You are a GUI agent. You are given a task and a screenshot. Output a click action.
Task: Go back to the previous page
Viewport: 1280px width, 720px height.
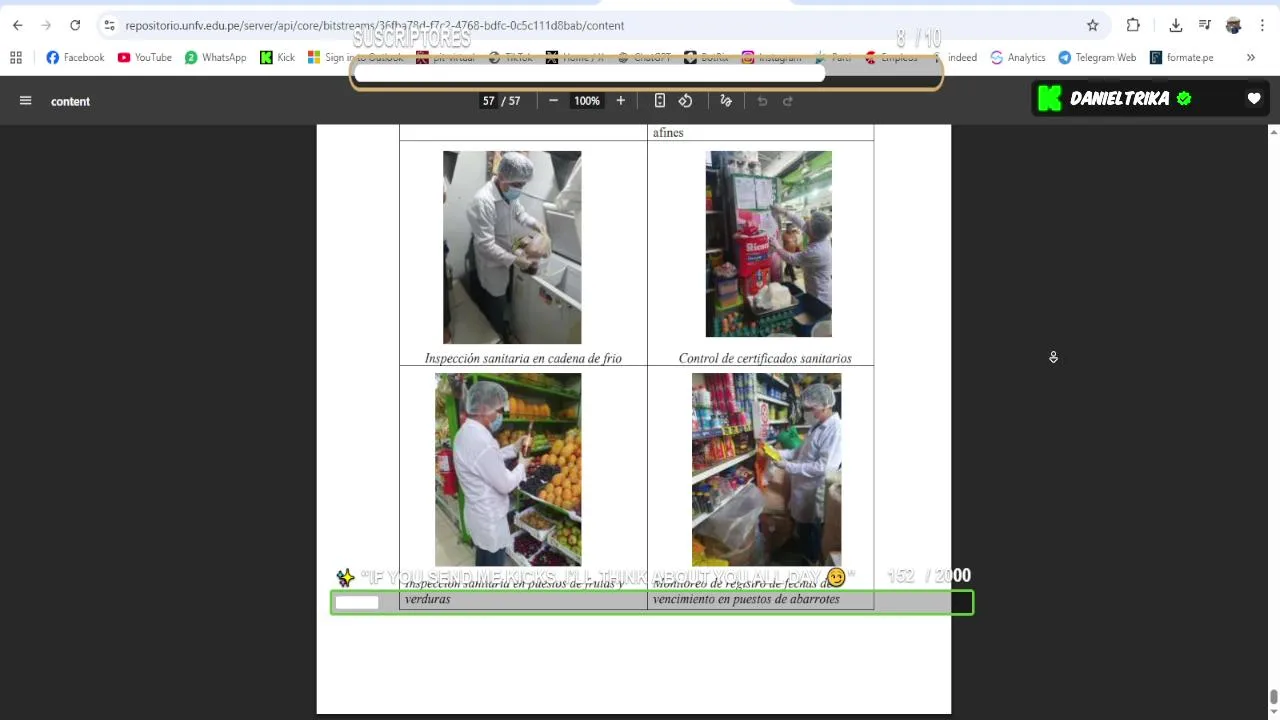pyautogui.click(x=17, y=25)
